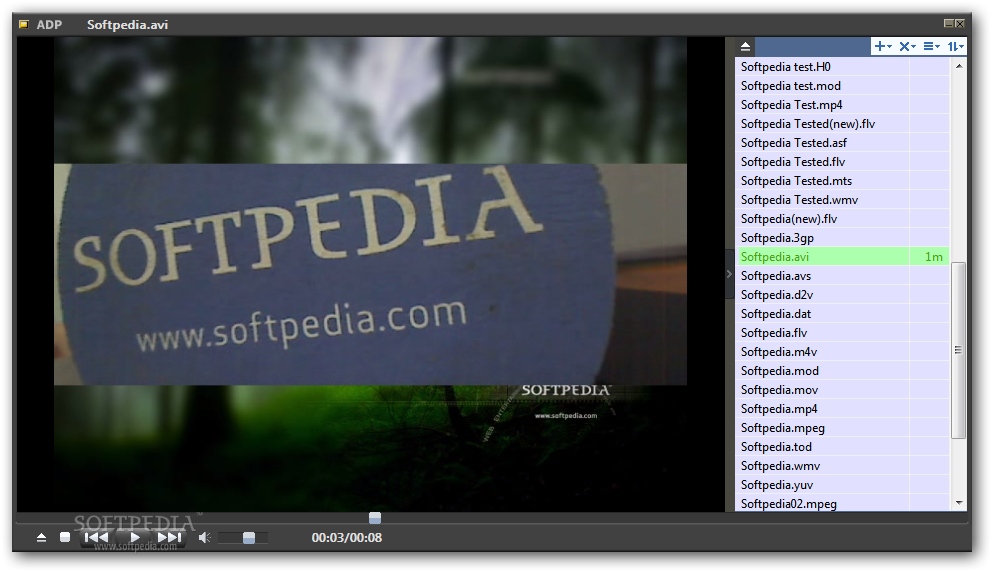992x572 pixels.
Task: Select Softpedia.3gp in playlist
Action: (841, 237)
